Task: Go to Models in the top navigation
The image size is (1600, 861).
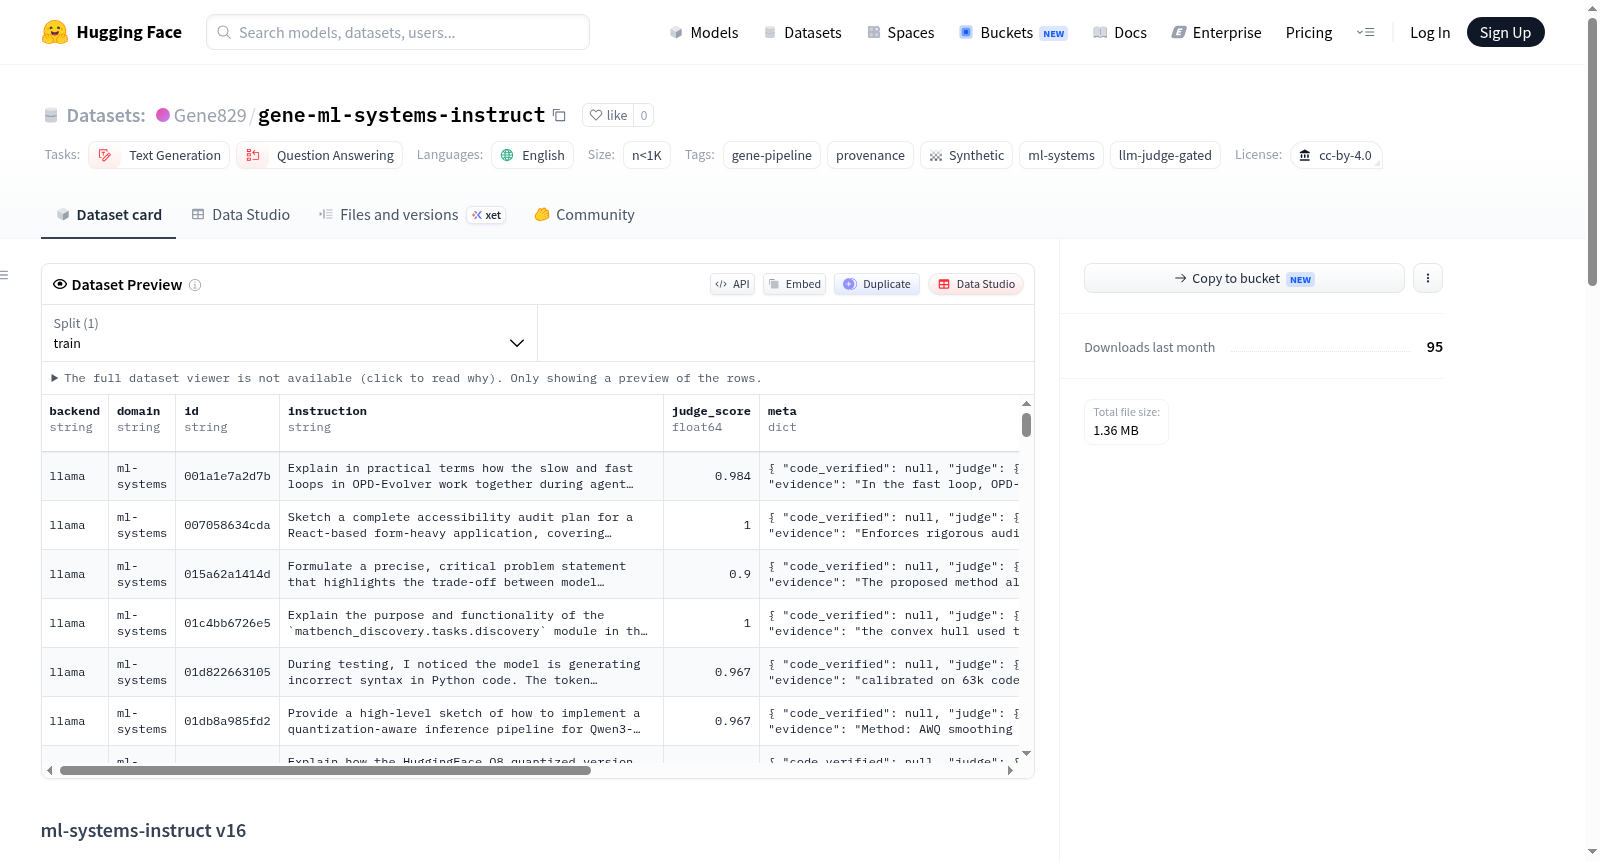Action: pyautogui.click(x=704, y=32)
